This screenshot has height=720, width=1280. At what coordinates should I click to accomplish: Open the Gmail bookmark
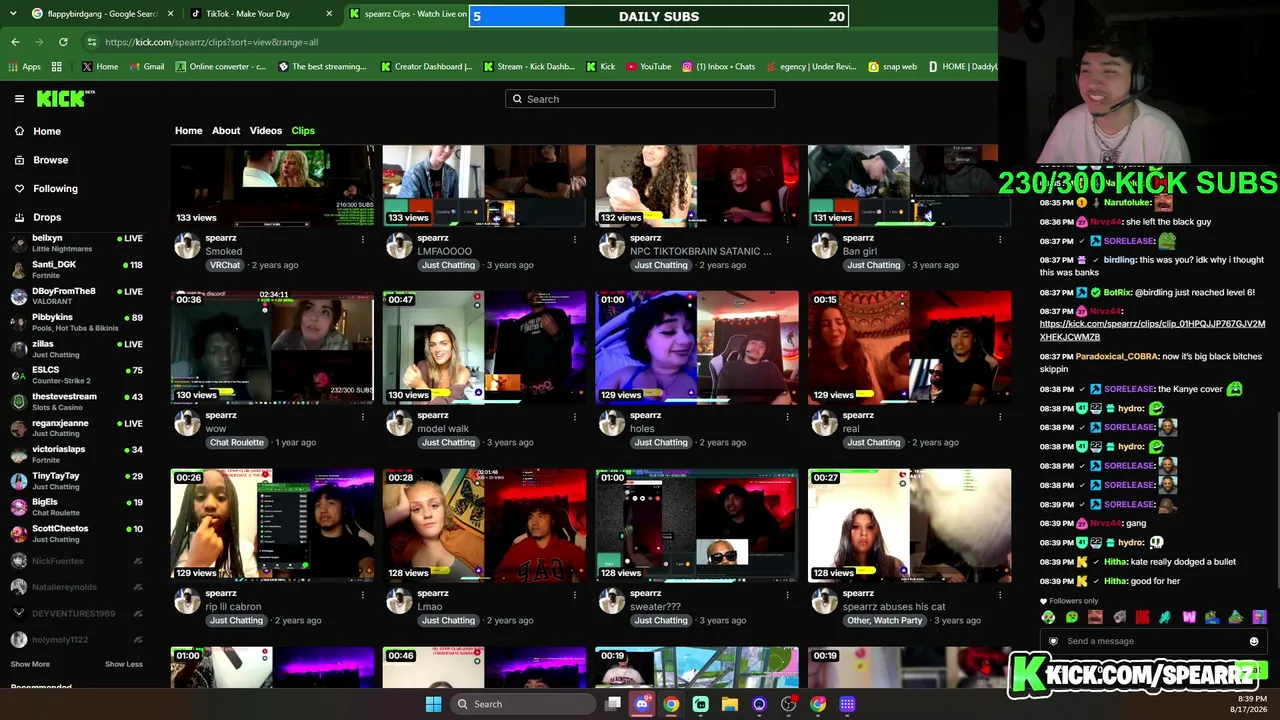tap(147, 67)
